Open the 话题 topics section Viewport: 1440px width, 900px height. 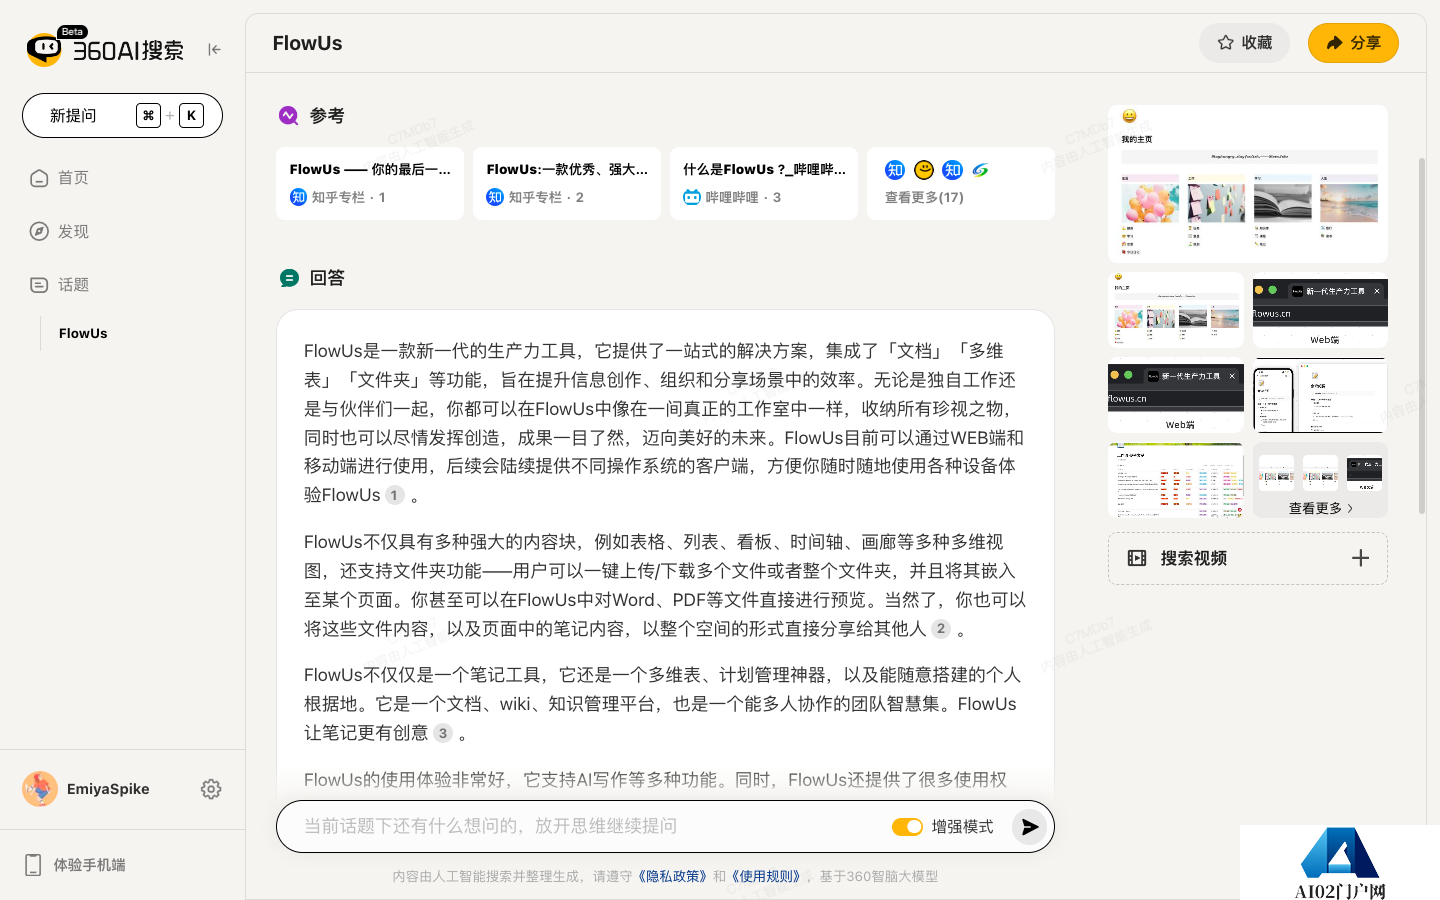click(73, 285)
